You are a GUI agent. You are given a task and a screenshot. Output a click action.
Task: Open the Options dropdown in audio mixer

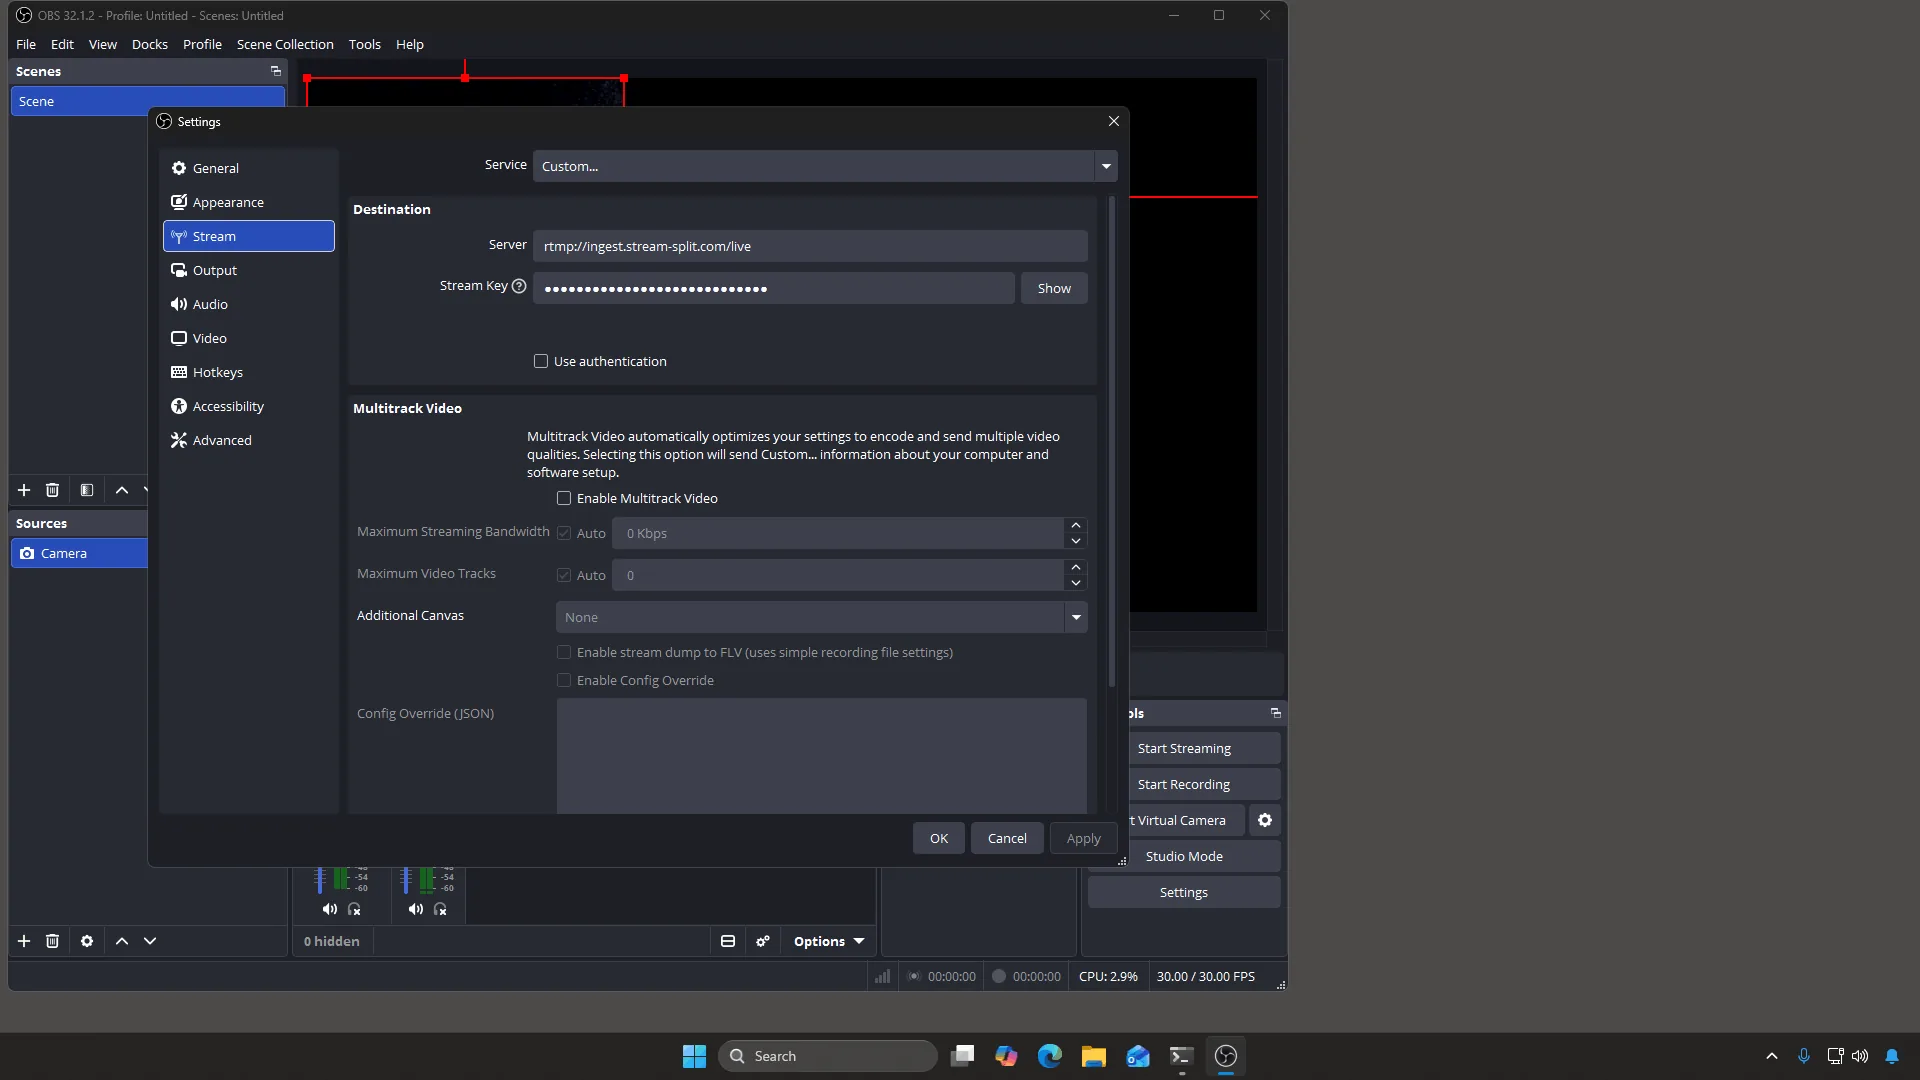pos(828,941)
